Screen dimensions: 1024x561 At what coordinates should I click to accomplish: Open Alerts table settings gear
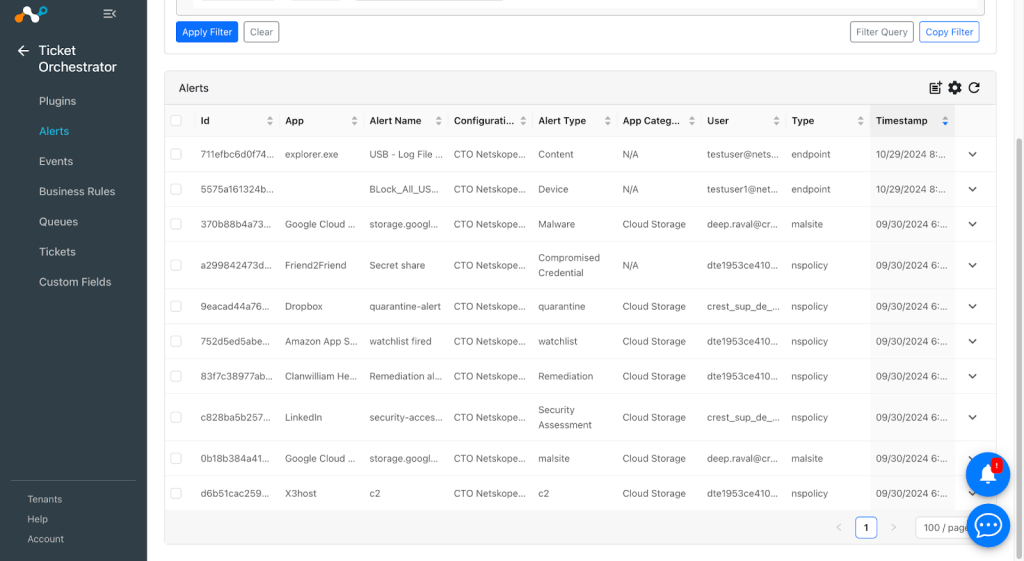(955, 88)
